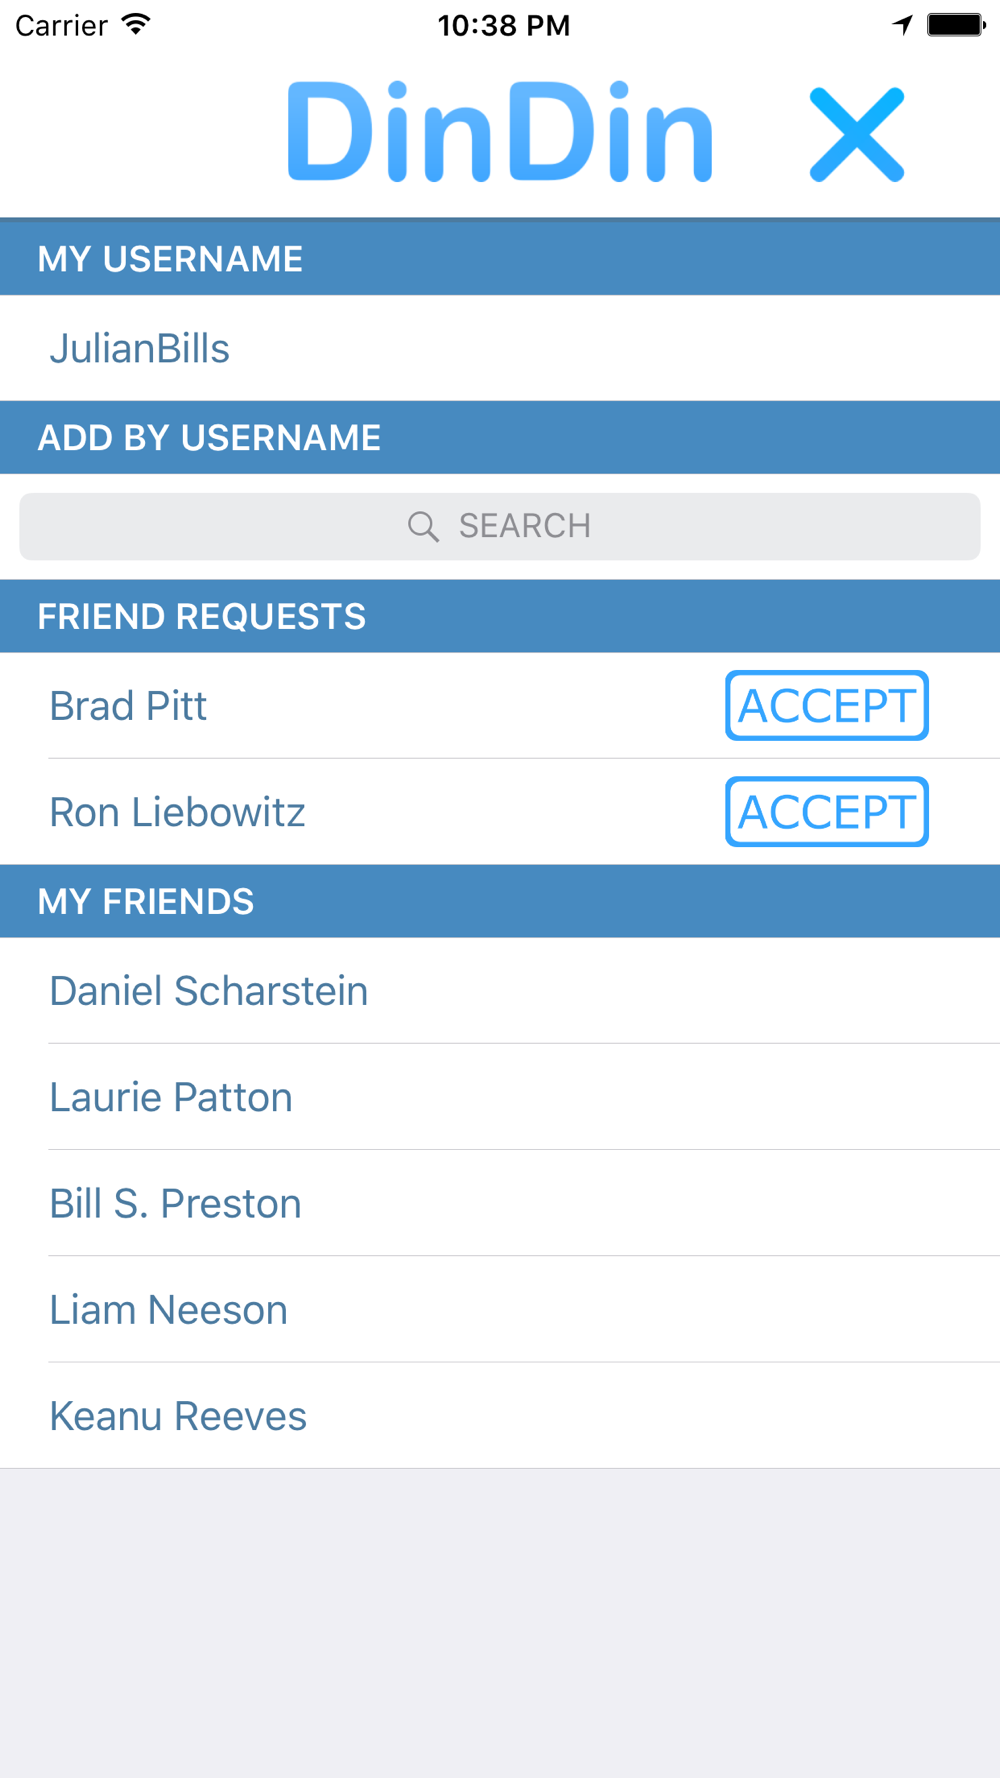The width and height of the screenshot is (1000, 1778).
Task: Tap Brad Pitt's name in Friend Requests
Action: [x=128, y=706]
